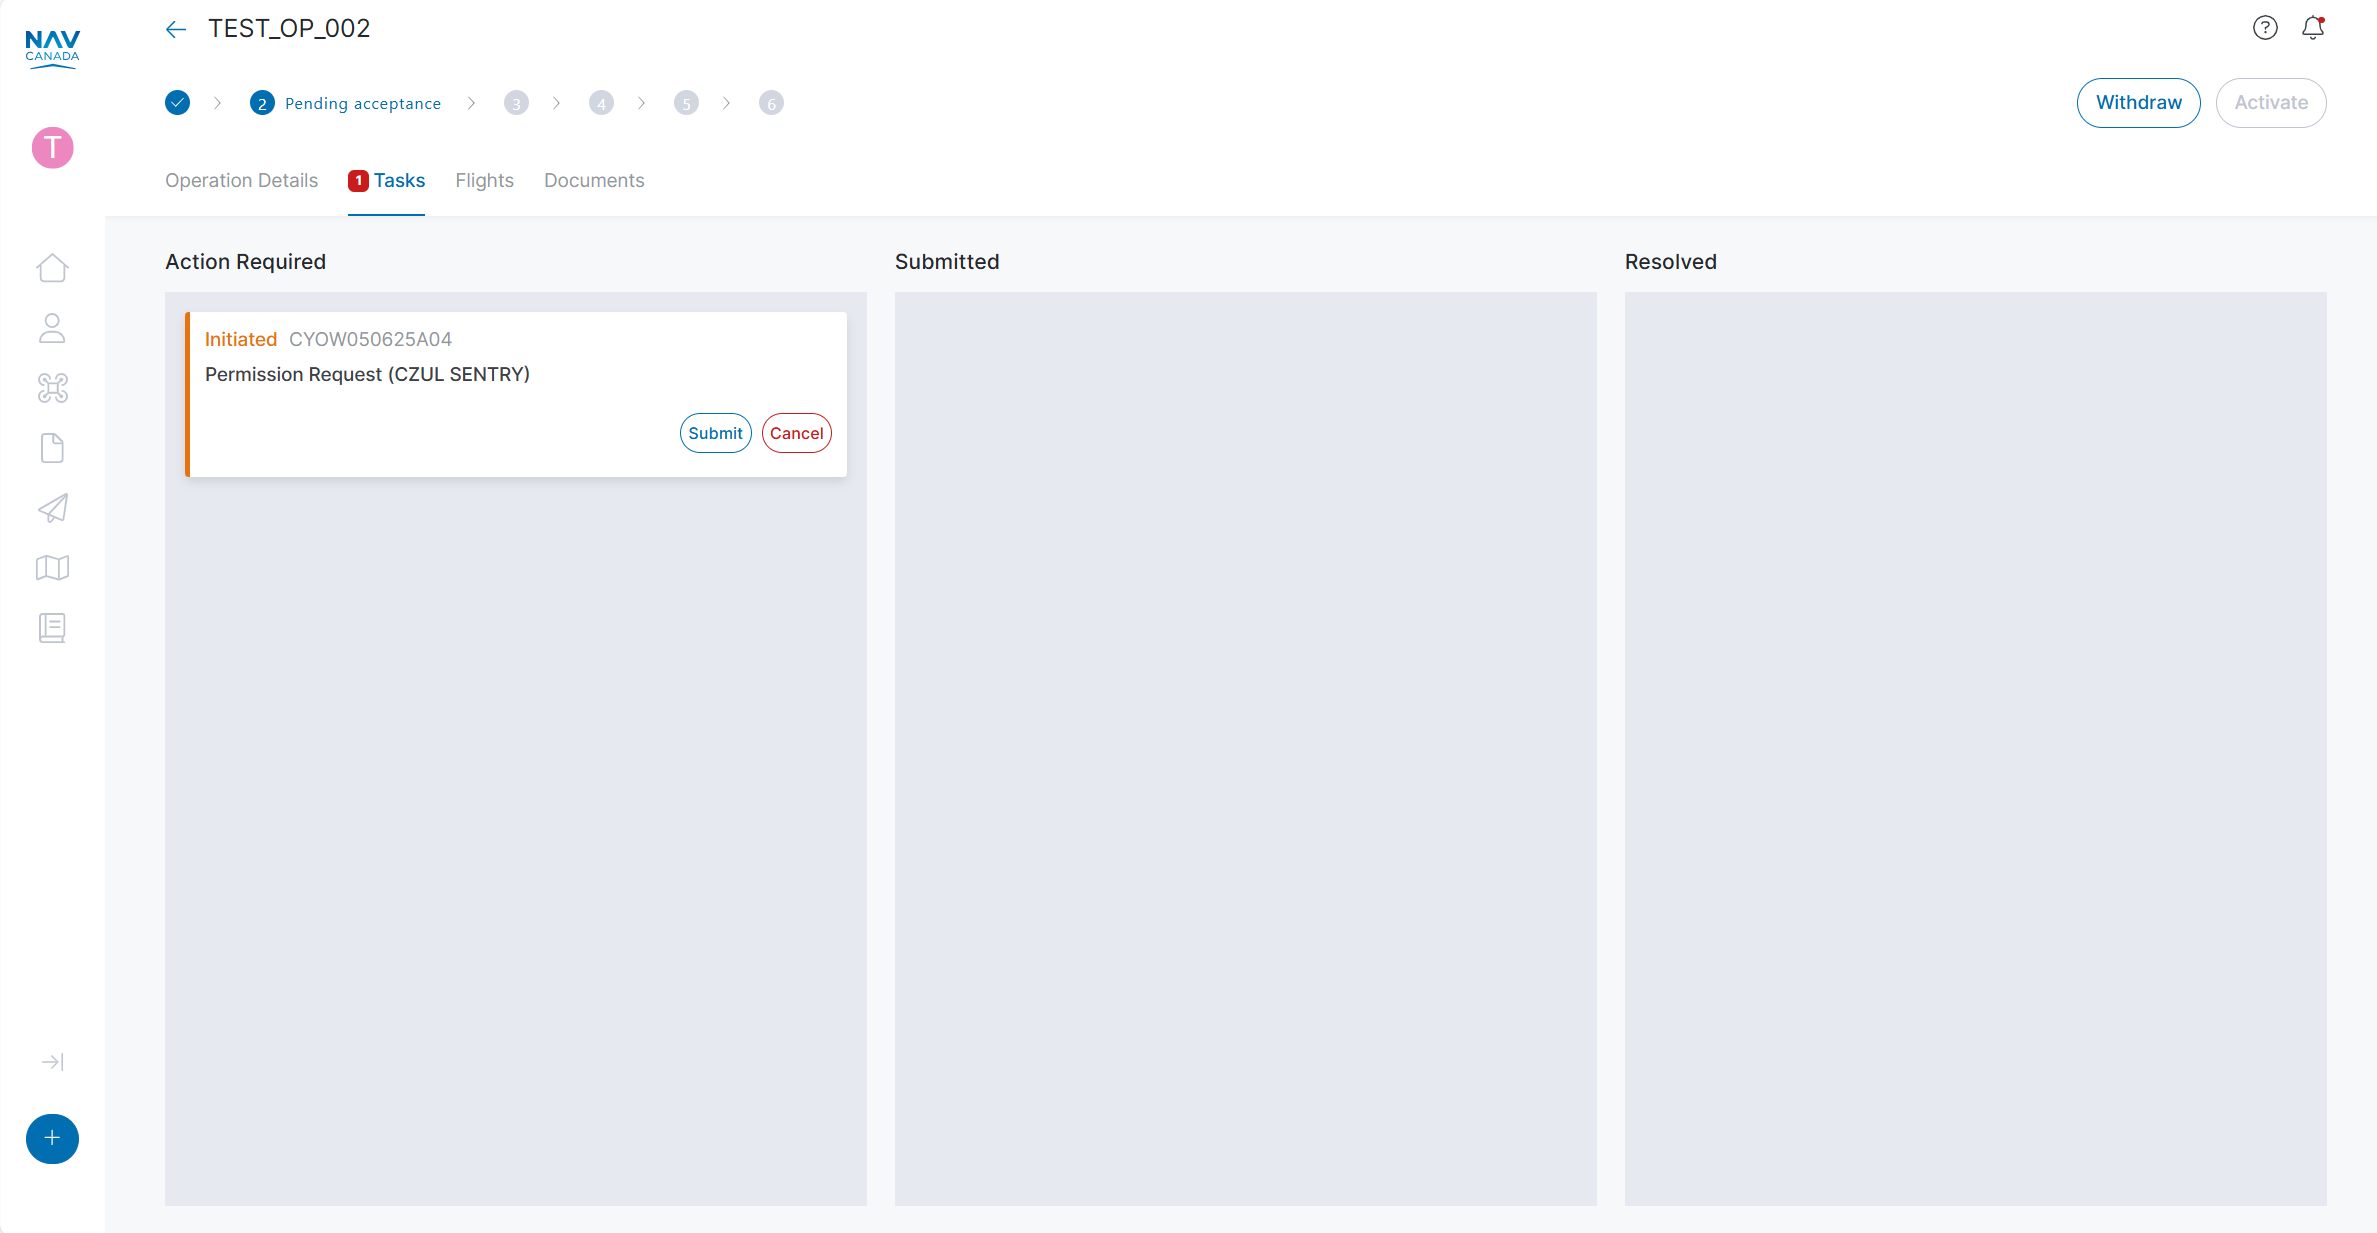Click the Withdraw button
This screenshot has height=1233, width=2377.
[2138, 103]
